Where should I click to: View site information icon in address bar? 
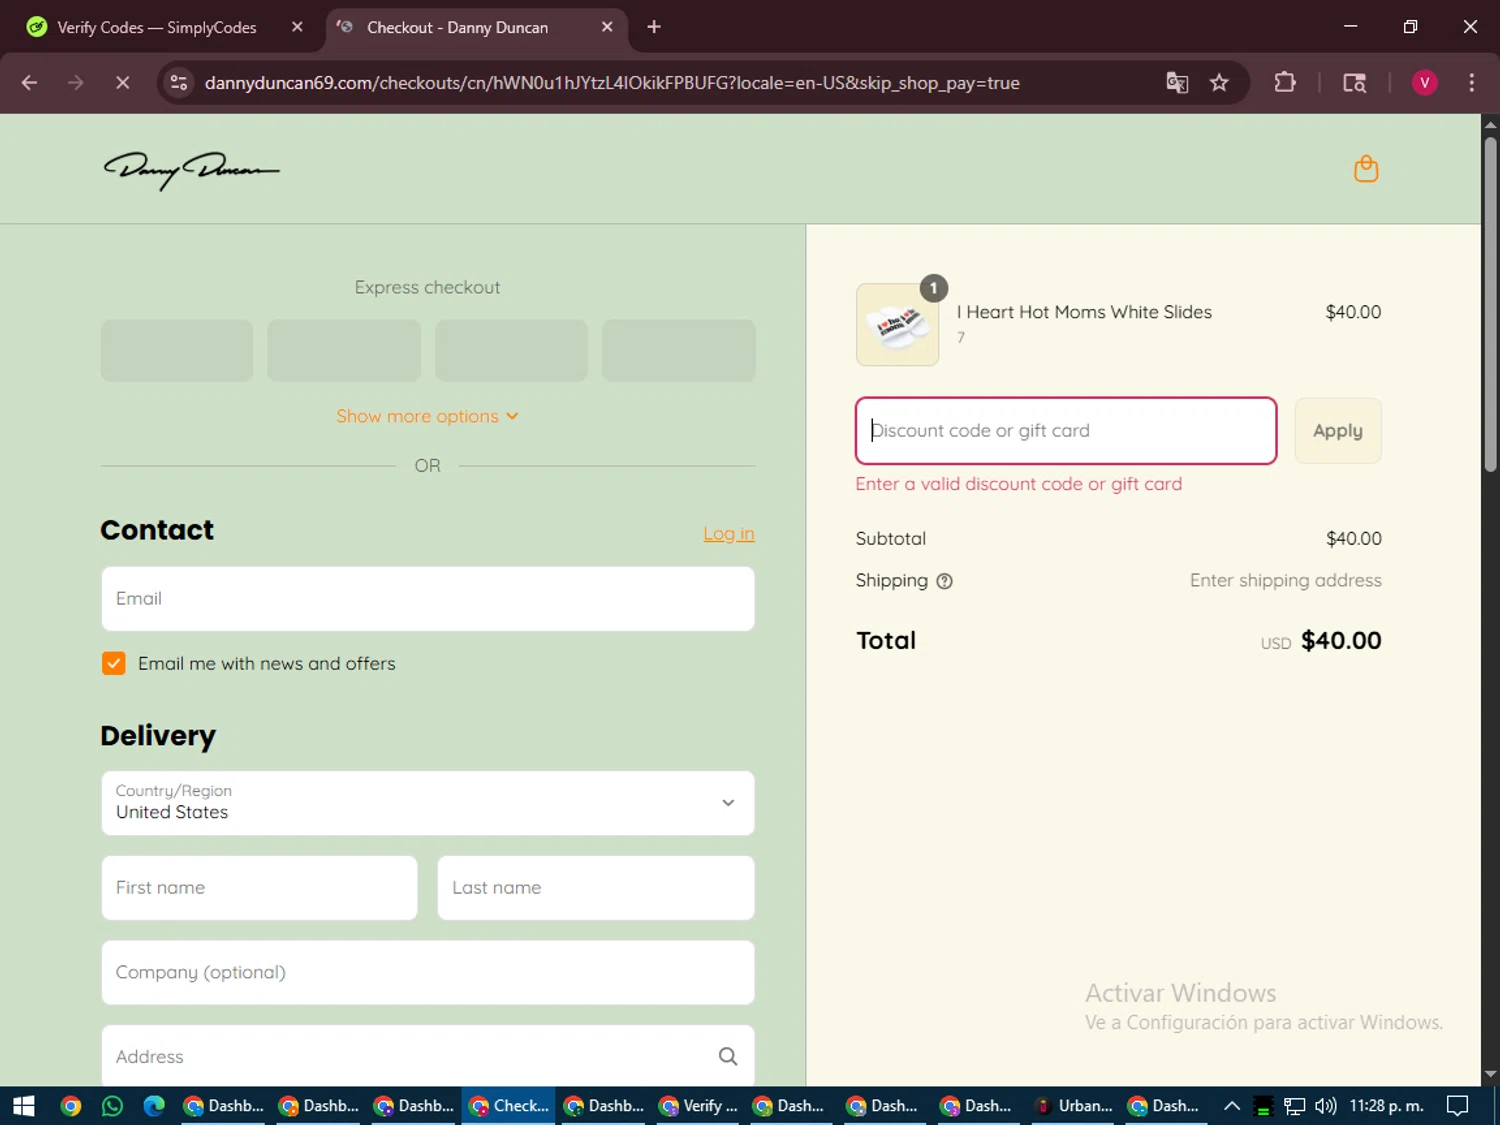tap(179, 83)
